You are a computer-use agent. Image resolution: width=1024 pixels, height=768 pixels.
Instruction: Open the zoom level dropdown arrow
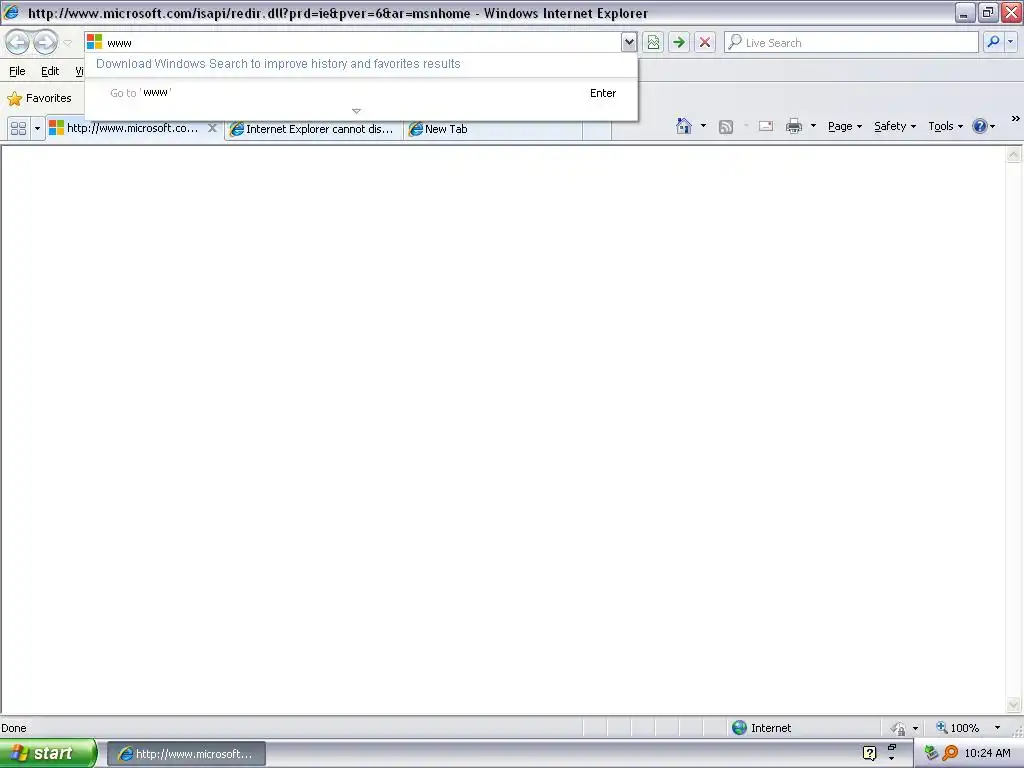pos(997,728)
